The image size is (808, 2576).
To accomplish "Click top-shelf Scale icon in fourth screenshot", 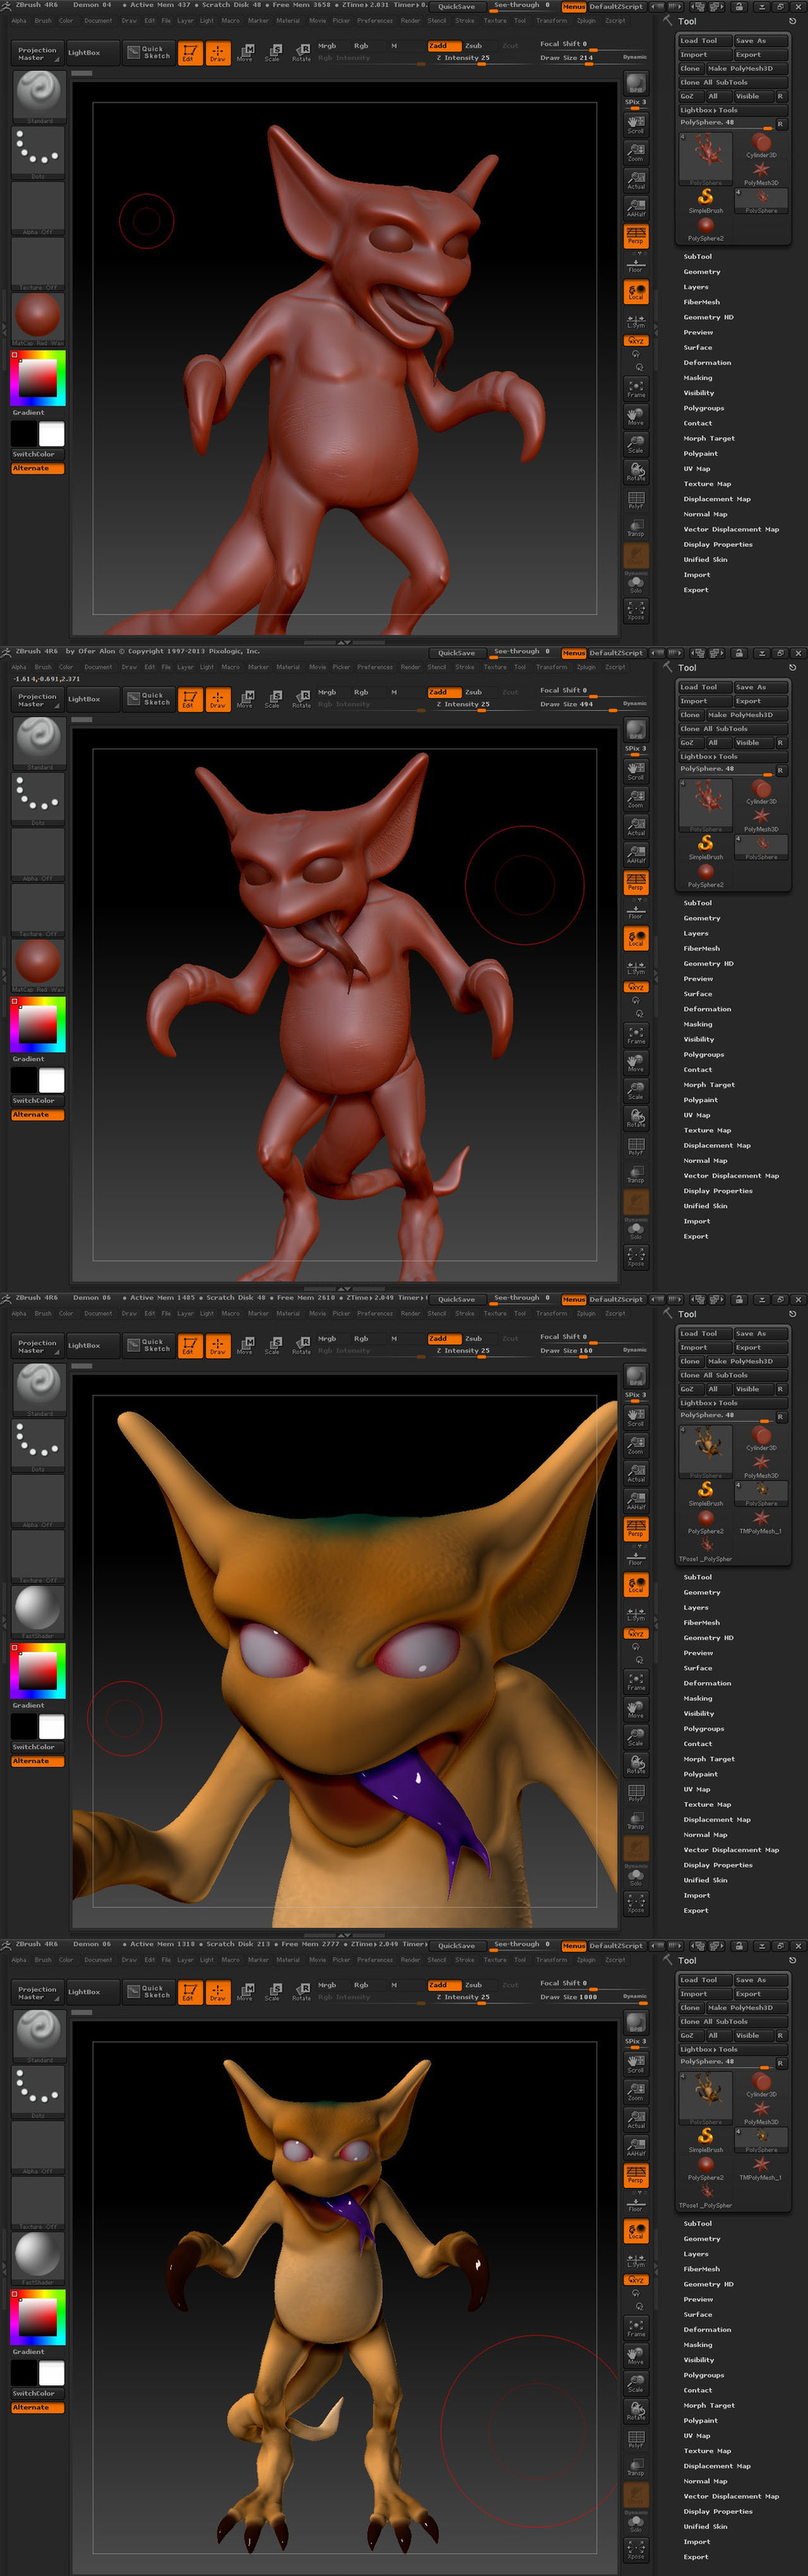I will coord(273,1992).
